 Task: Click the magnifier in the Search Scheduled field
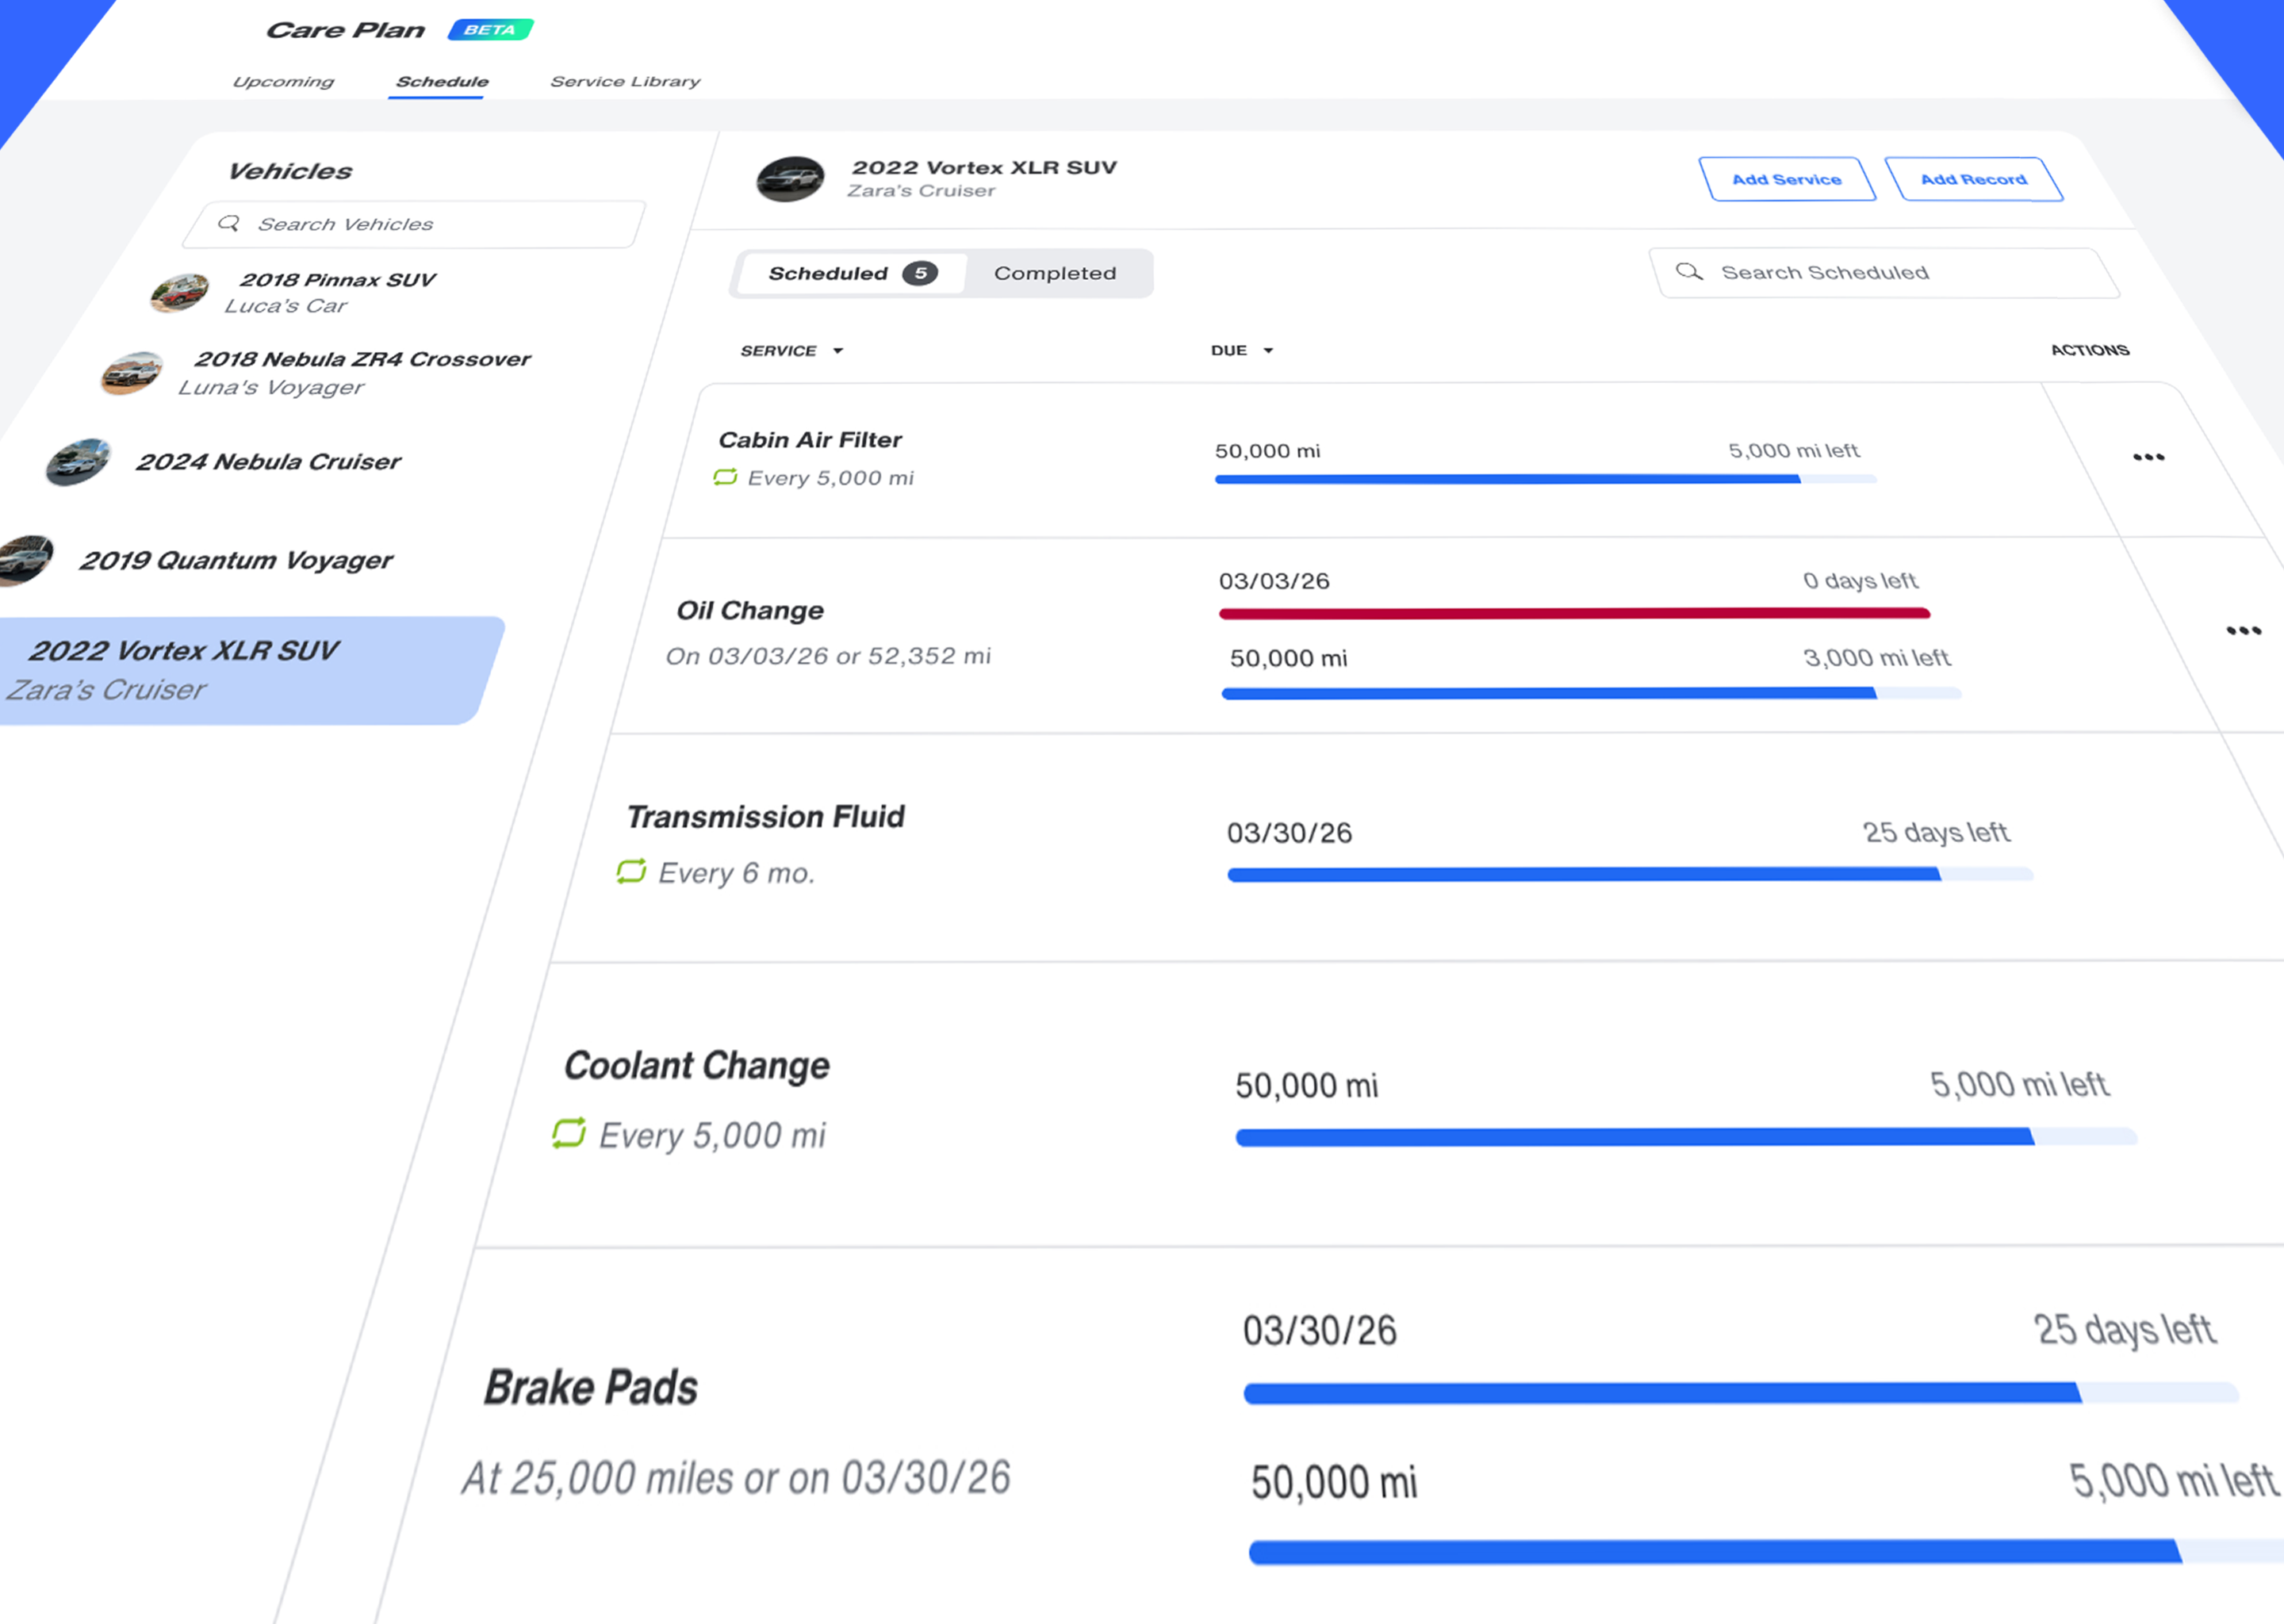pyautogui.click(x=1689, y=272)
